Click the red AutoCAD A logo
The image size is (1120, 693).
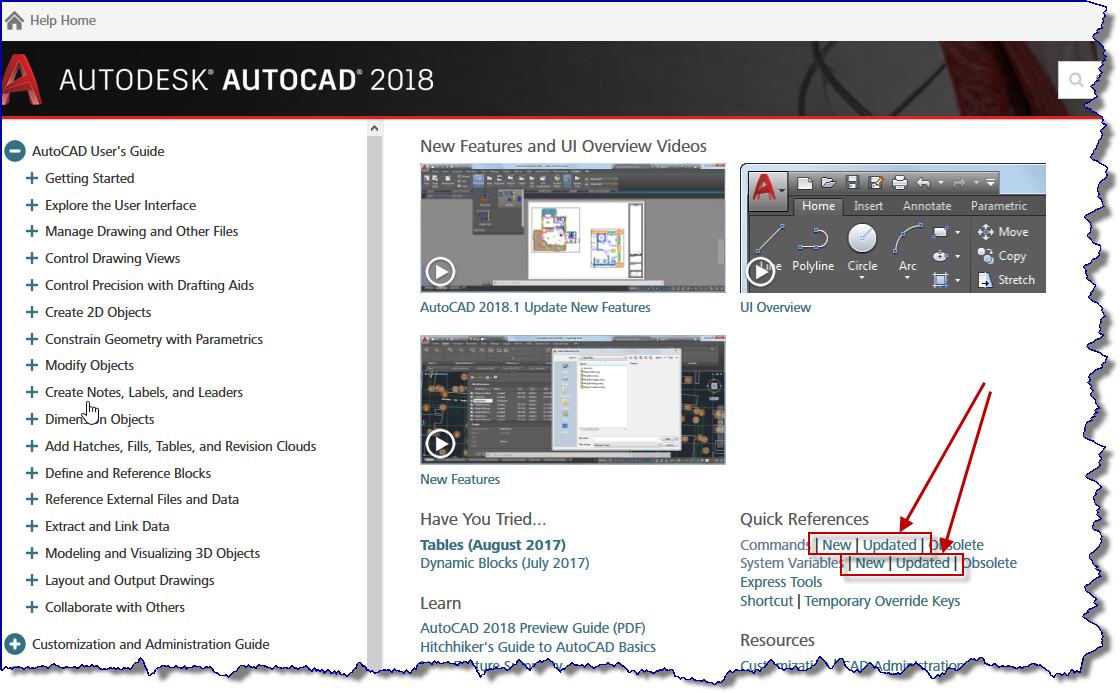click(21, 78)
